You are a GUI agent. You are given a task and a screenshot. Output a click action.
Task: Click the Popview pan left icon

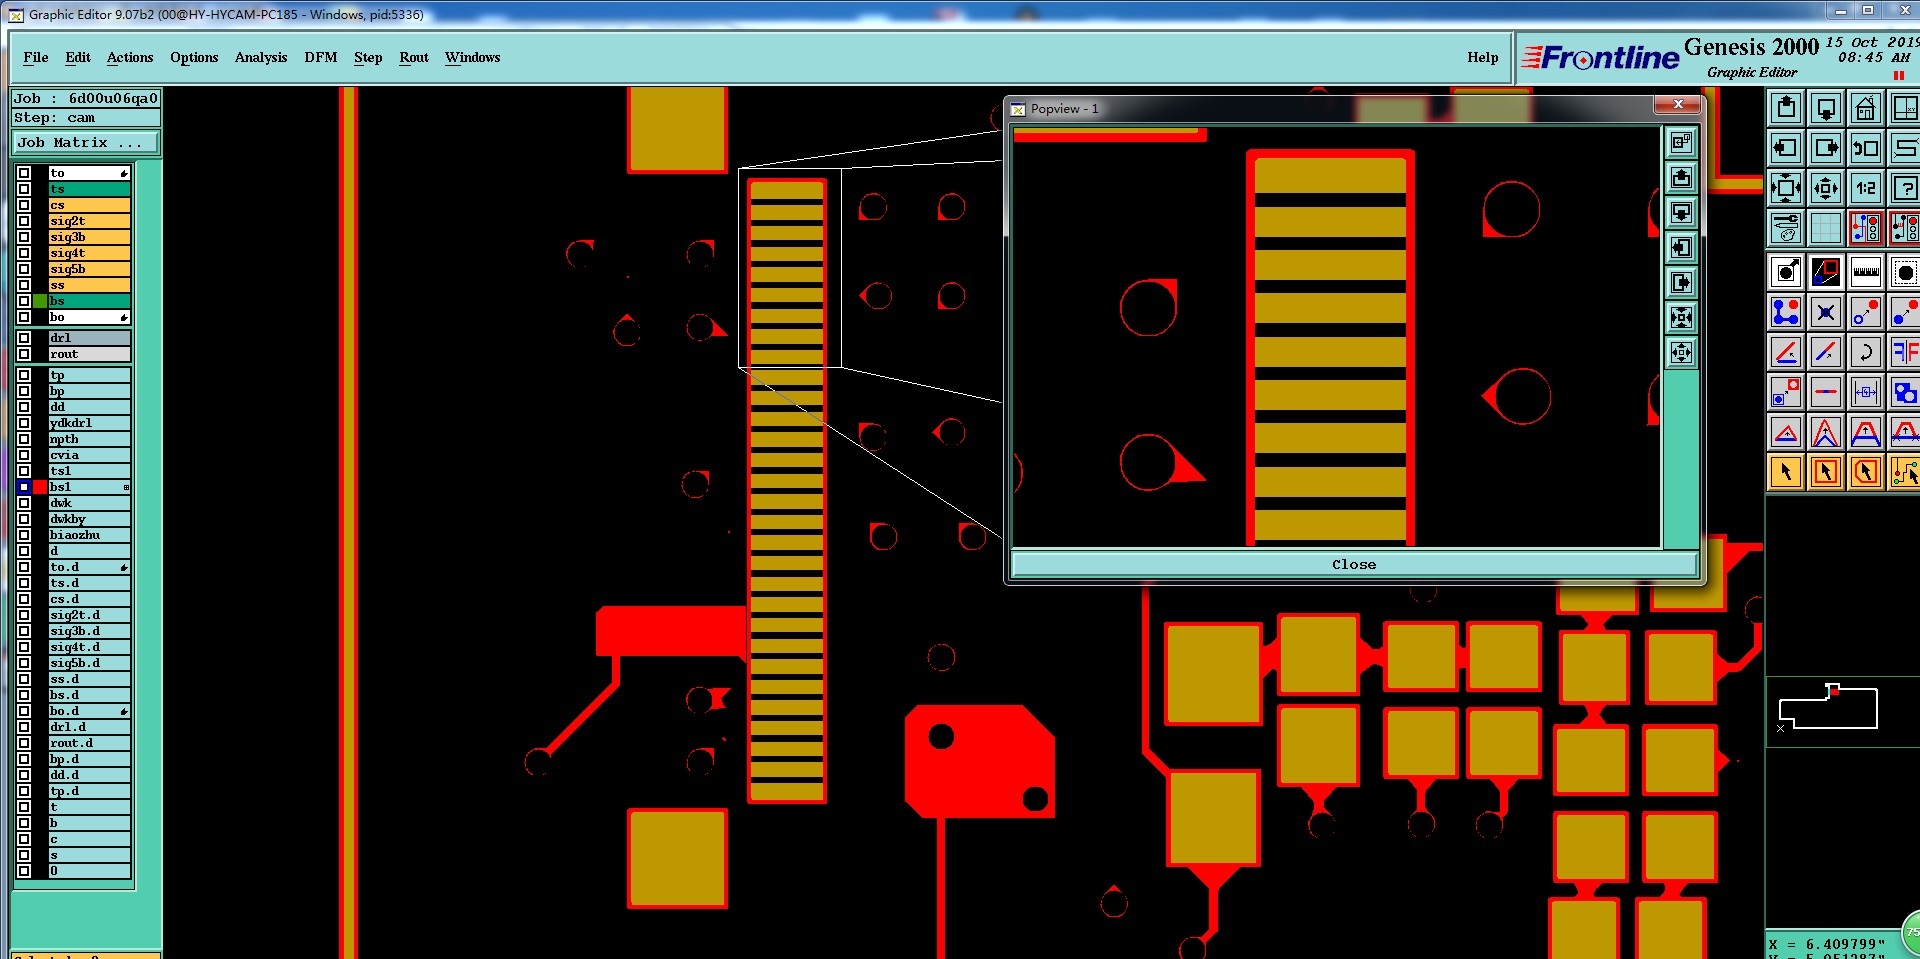tap(1682, 248)
